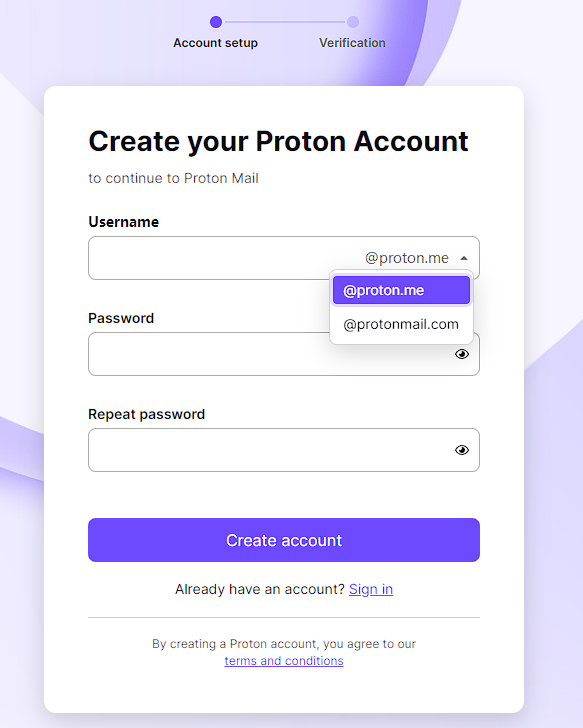Select the Verification step label
Screen dimensions: 583x728
coord(352,43)
